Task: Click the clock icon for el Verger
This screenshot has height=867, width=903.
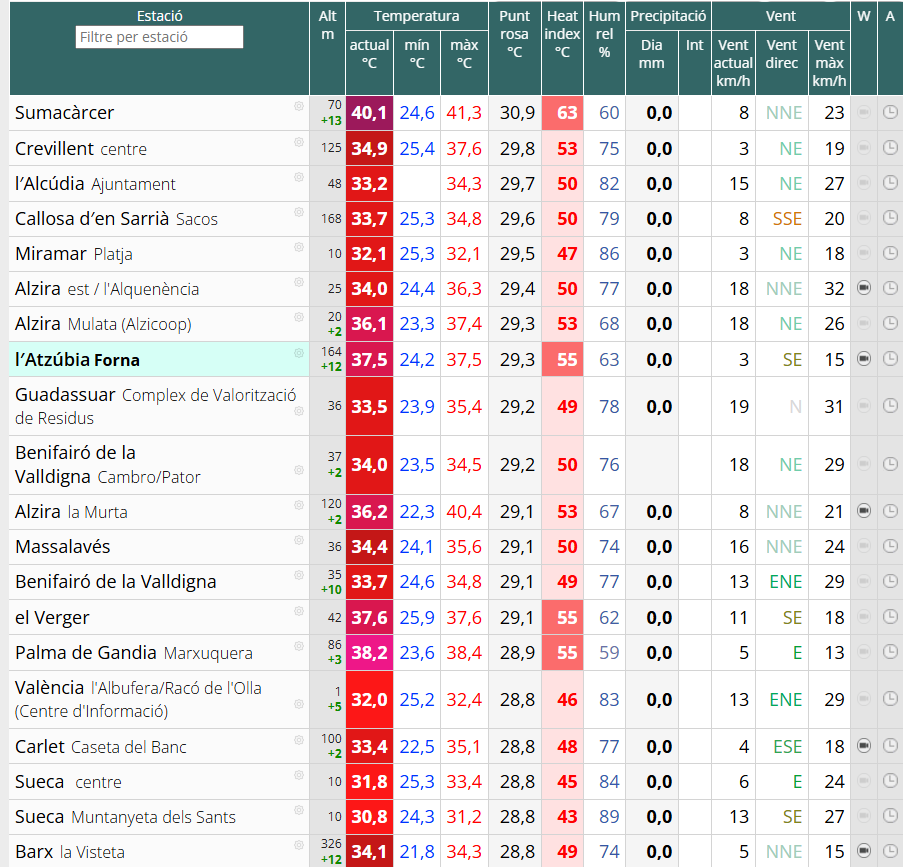Action: click(x=890, y=616)
